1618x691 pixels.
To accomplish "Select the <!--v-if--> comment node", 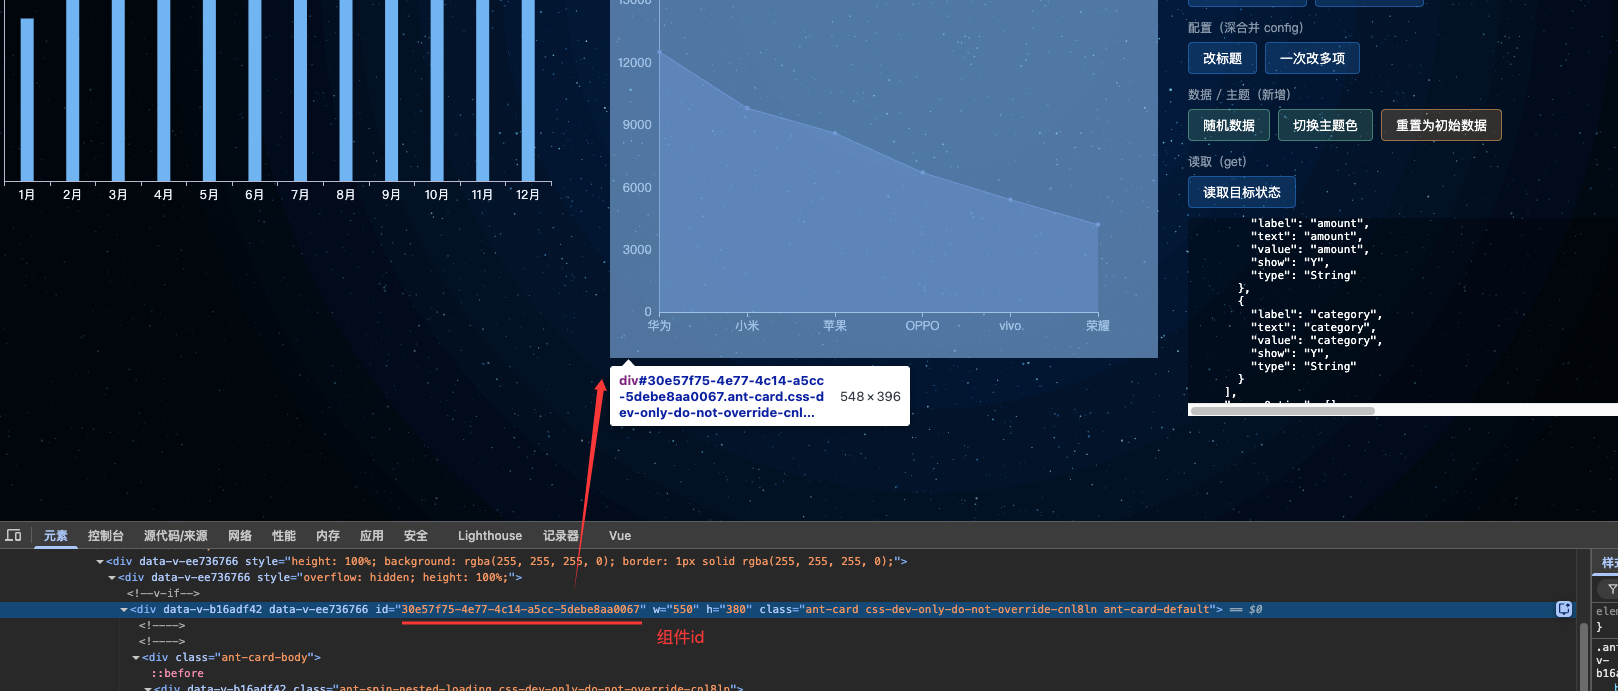I will tap(163, 593).
